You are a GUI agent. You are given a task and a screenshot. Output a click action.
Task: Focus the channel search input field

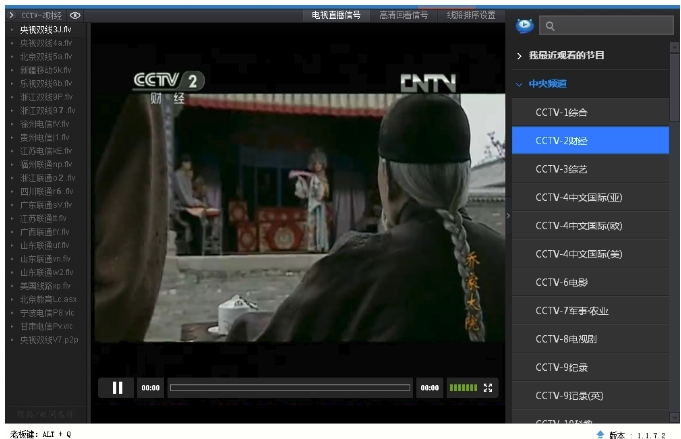(606, 26)
